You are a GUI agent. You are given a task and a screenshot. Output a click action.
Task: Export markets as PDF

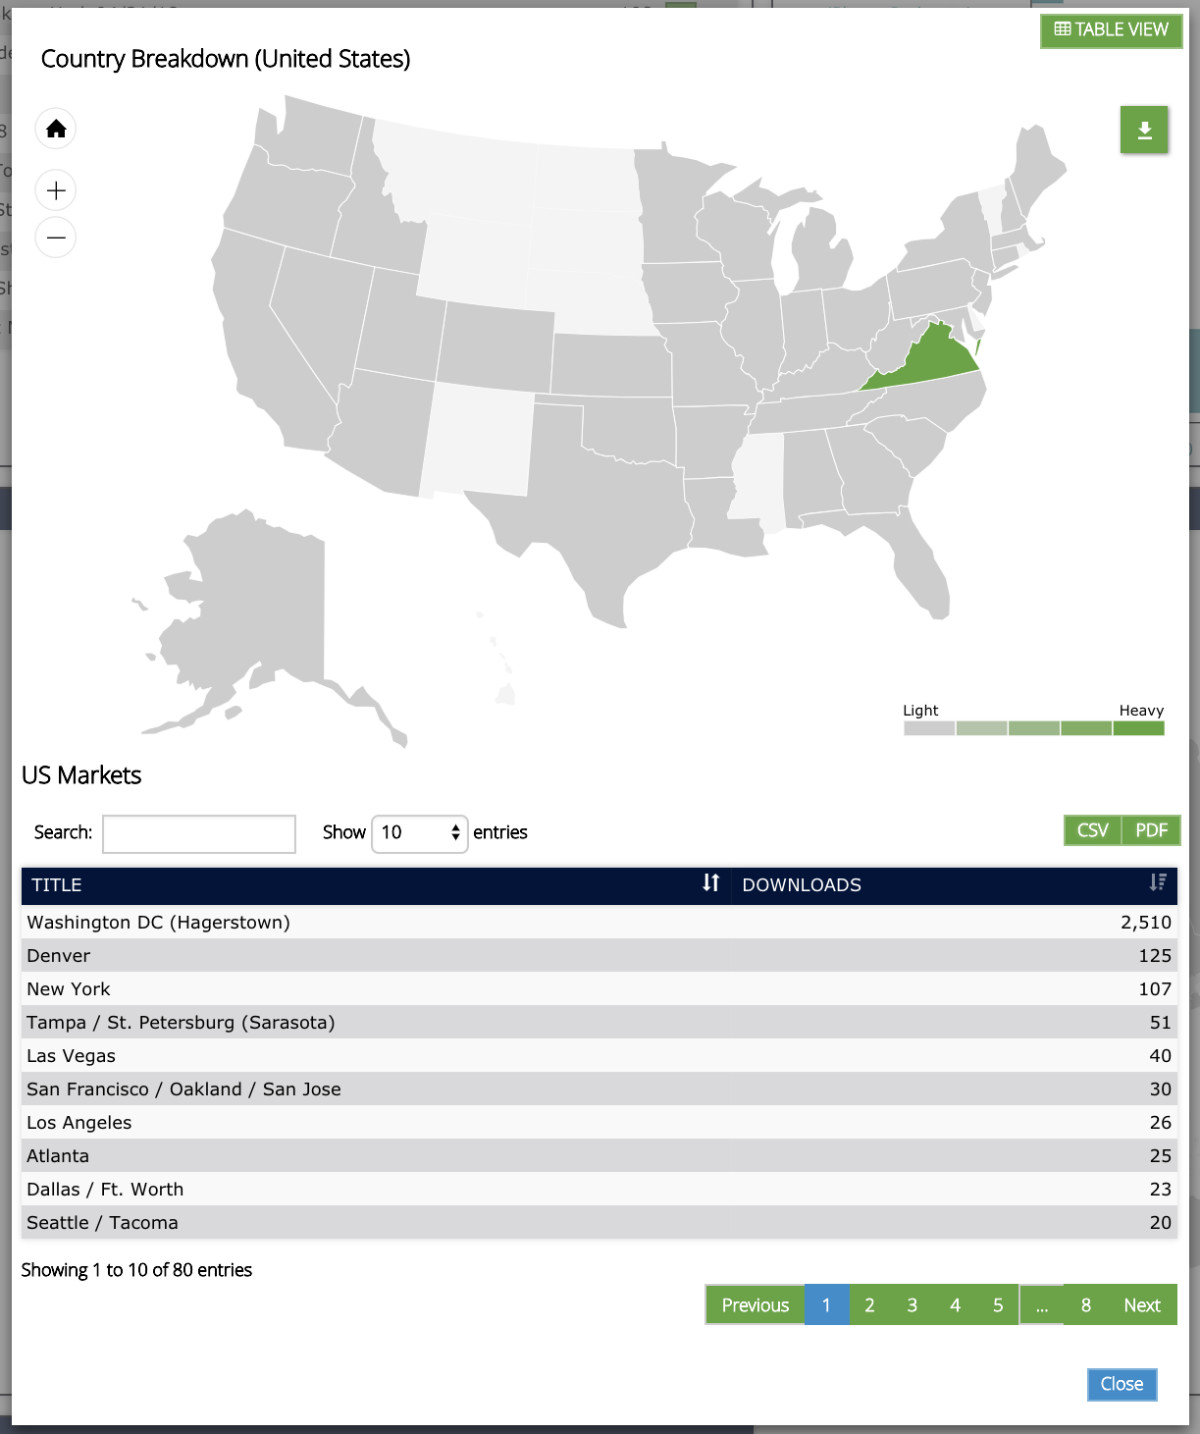pyautogui.click(x=1151, y=830)
